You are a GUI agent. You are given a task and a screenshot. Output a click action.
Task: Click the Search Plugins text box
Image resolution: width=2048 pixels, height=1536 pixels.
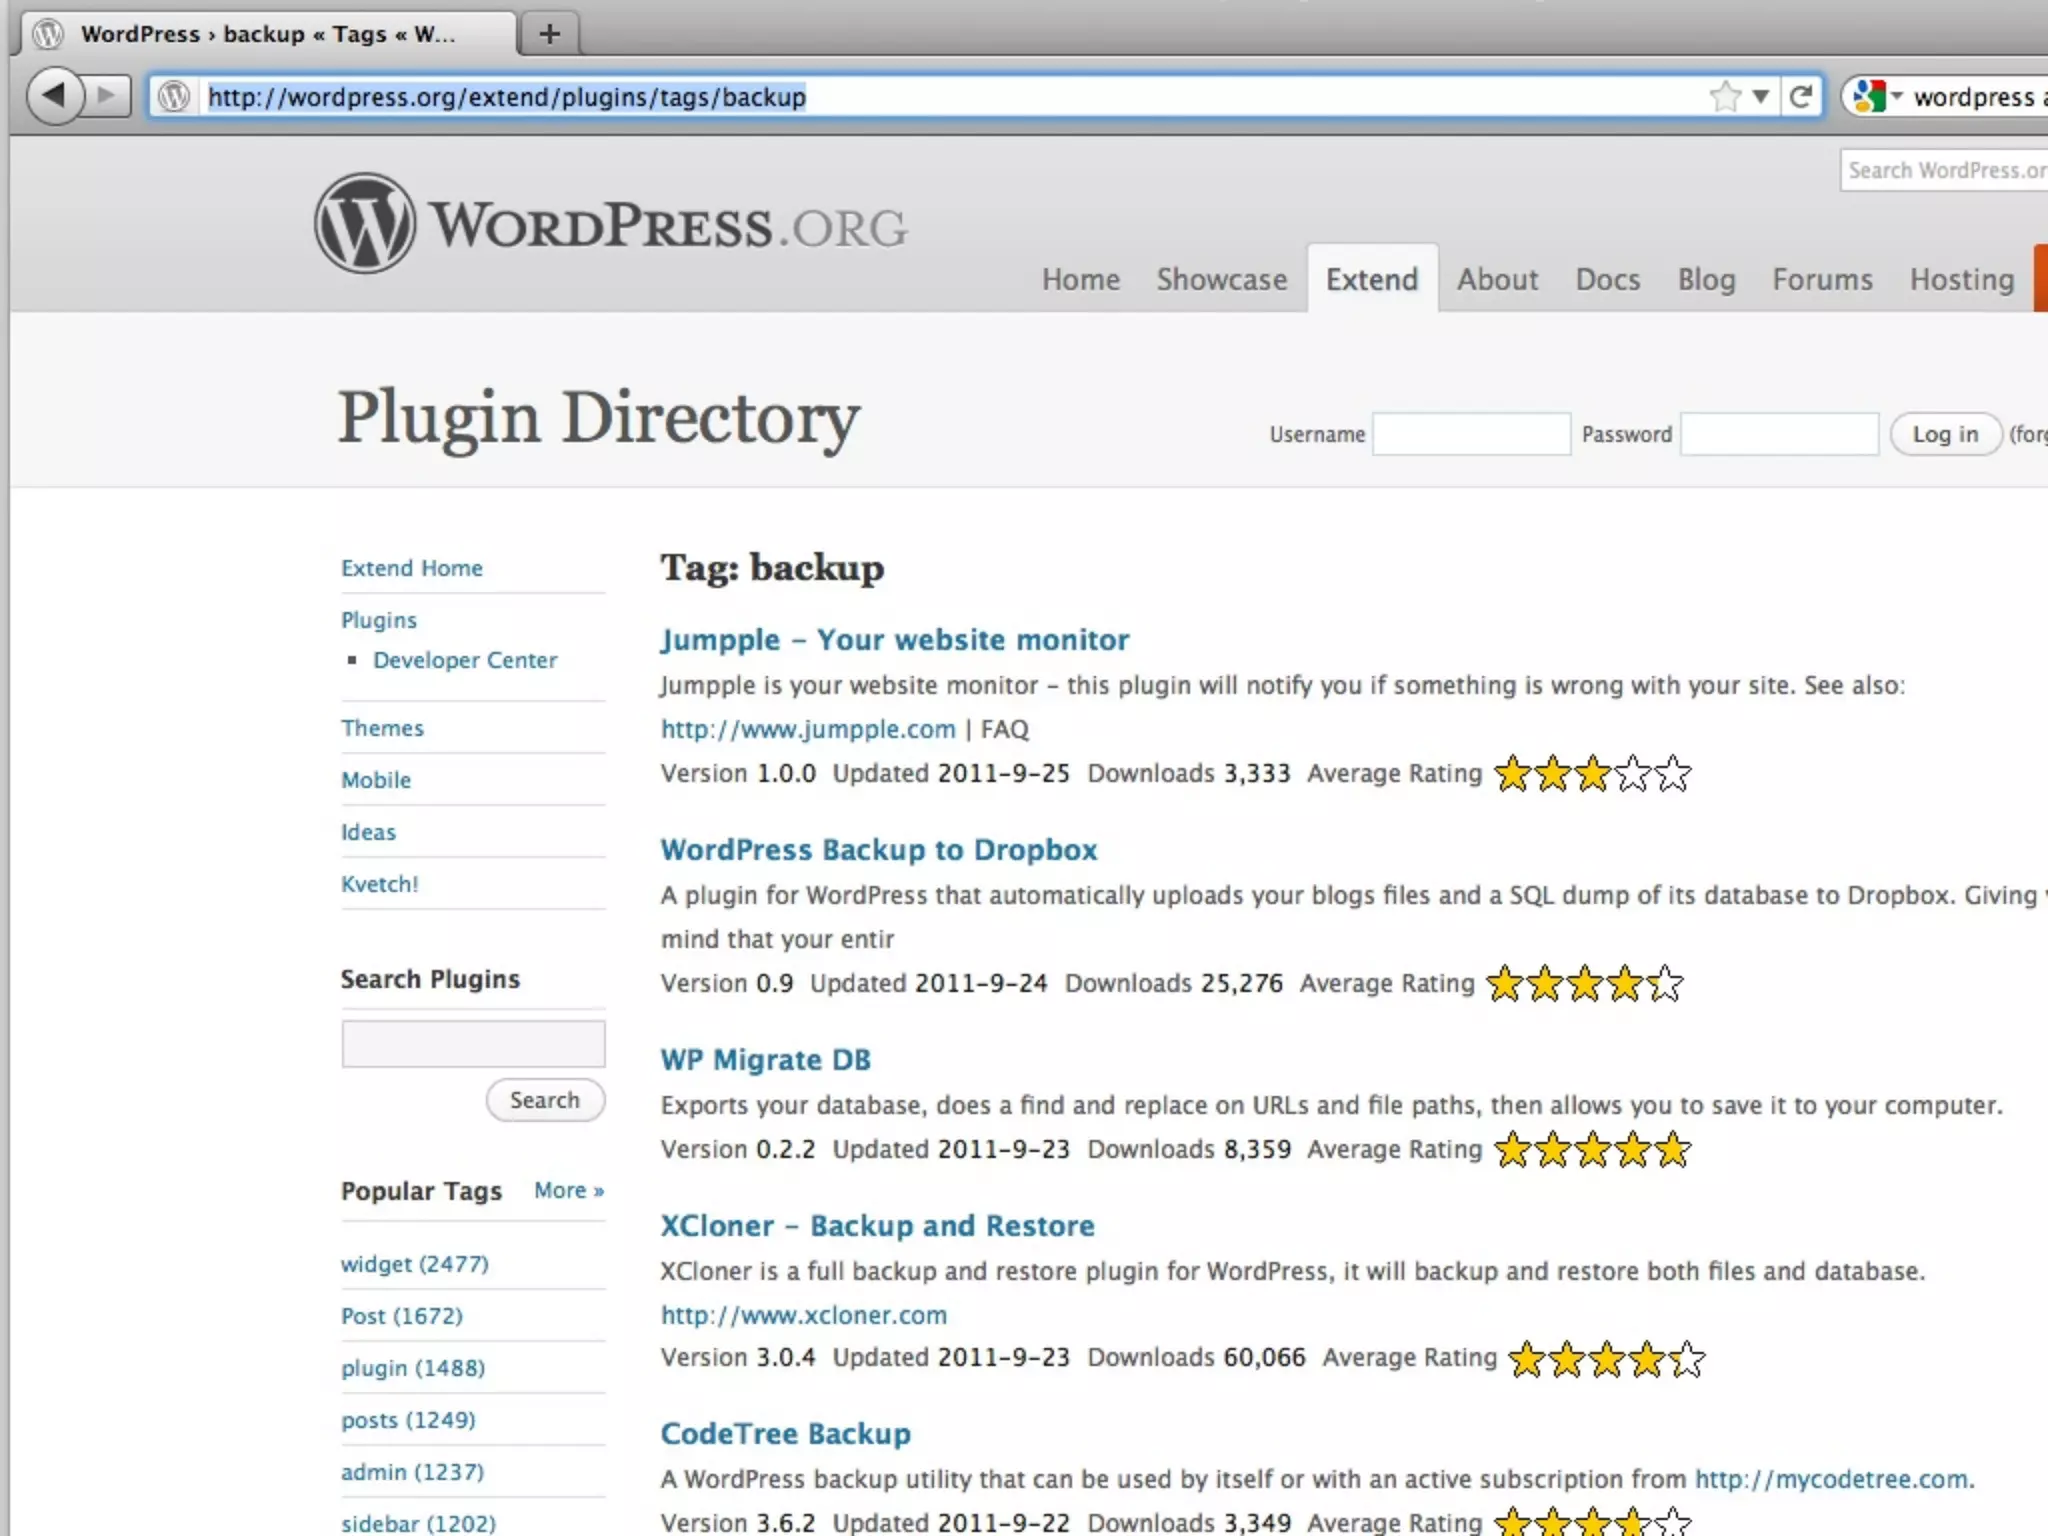(x=473, y=1044)
